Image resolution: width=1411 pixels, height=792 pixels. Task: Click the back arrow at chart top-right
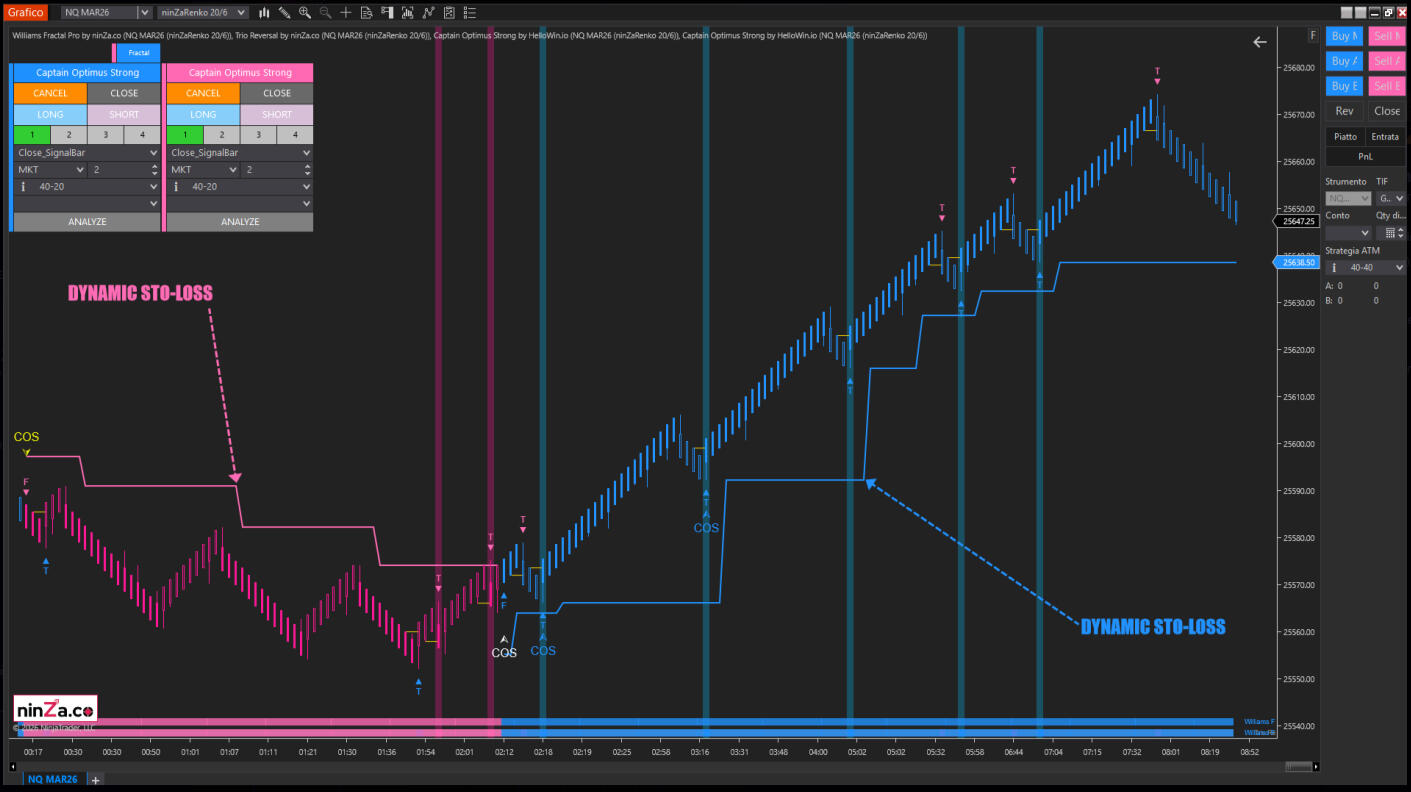point(1260,42)
